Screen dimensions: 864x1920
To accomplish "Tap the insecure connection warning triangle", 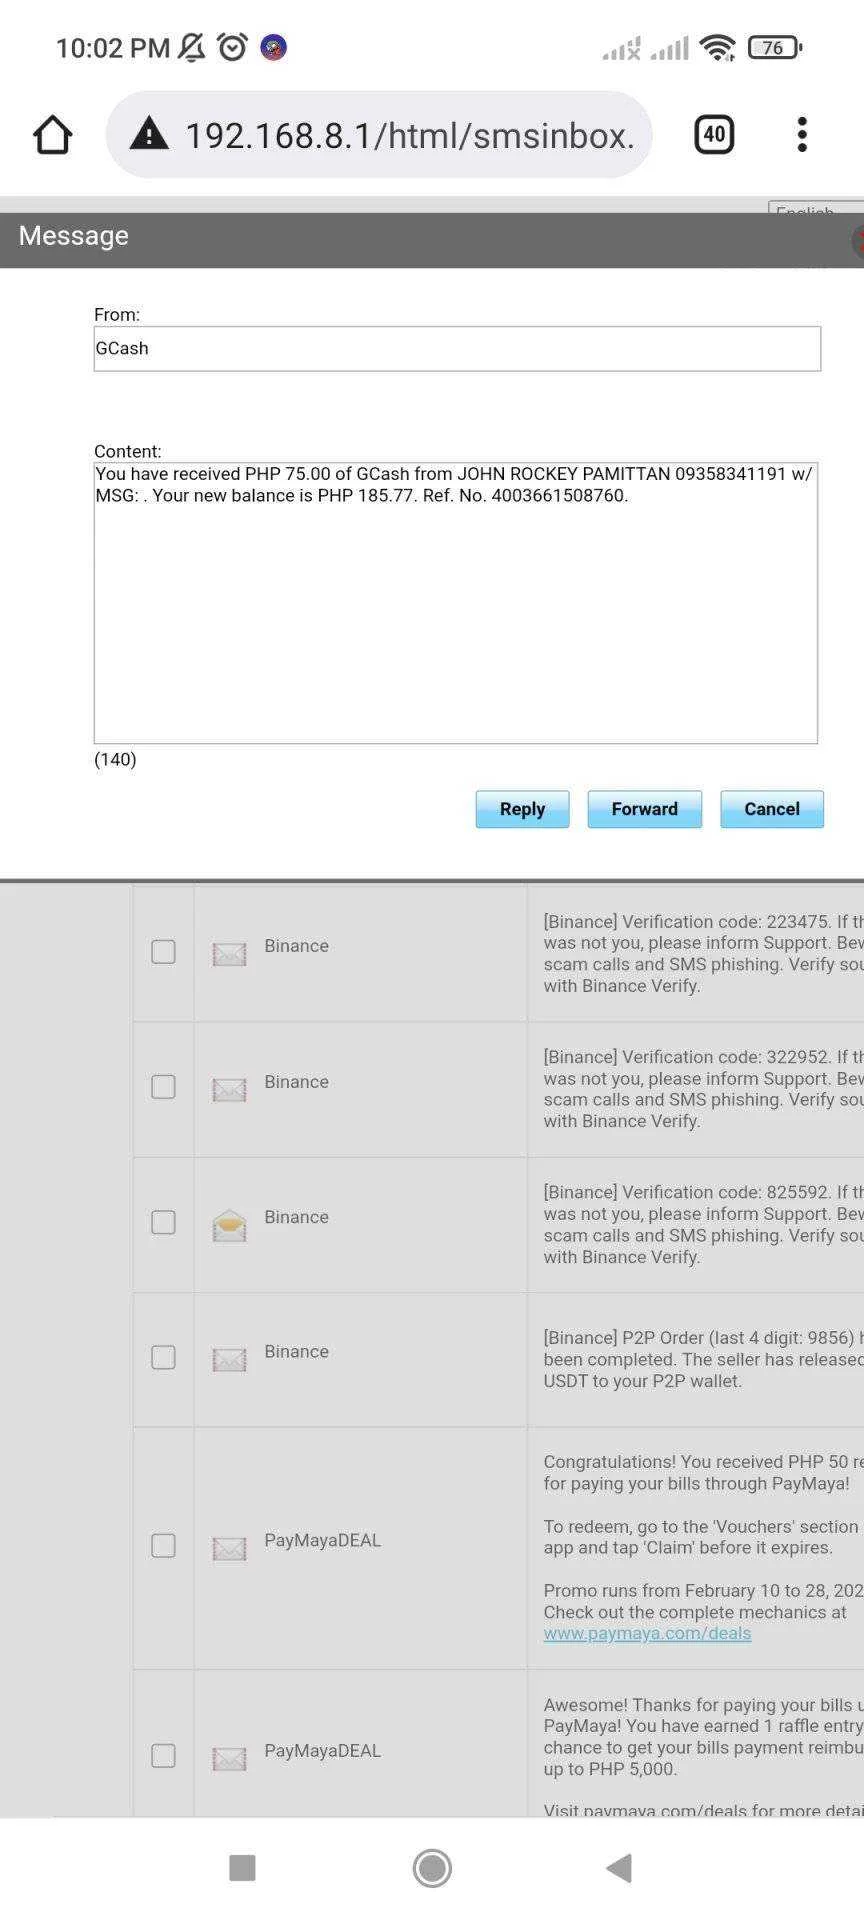I will pos(149,133).
